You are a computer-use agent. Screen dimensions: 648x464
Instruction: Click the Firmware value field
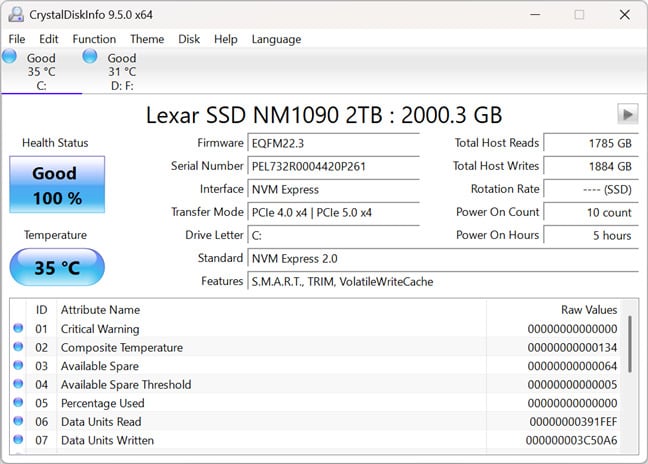[x=333, y=143]
